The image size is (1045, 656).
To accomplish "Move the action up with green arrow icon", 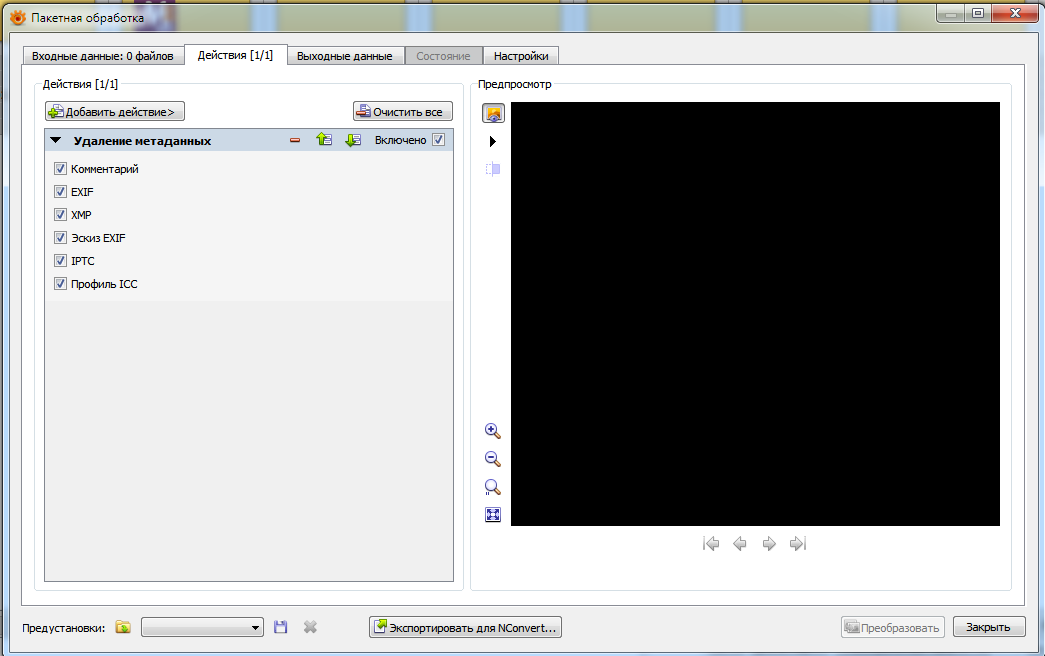I will click(x=323, y=141).
